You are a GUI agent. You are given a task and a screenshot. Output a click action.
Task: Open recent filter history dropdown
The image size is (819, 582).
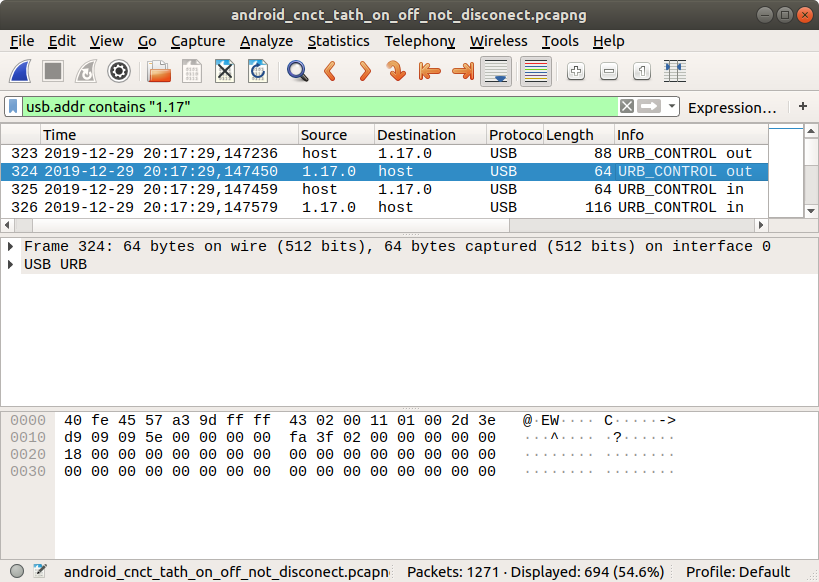point(672,107)
